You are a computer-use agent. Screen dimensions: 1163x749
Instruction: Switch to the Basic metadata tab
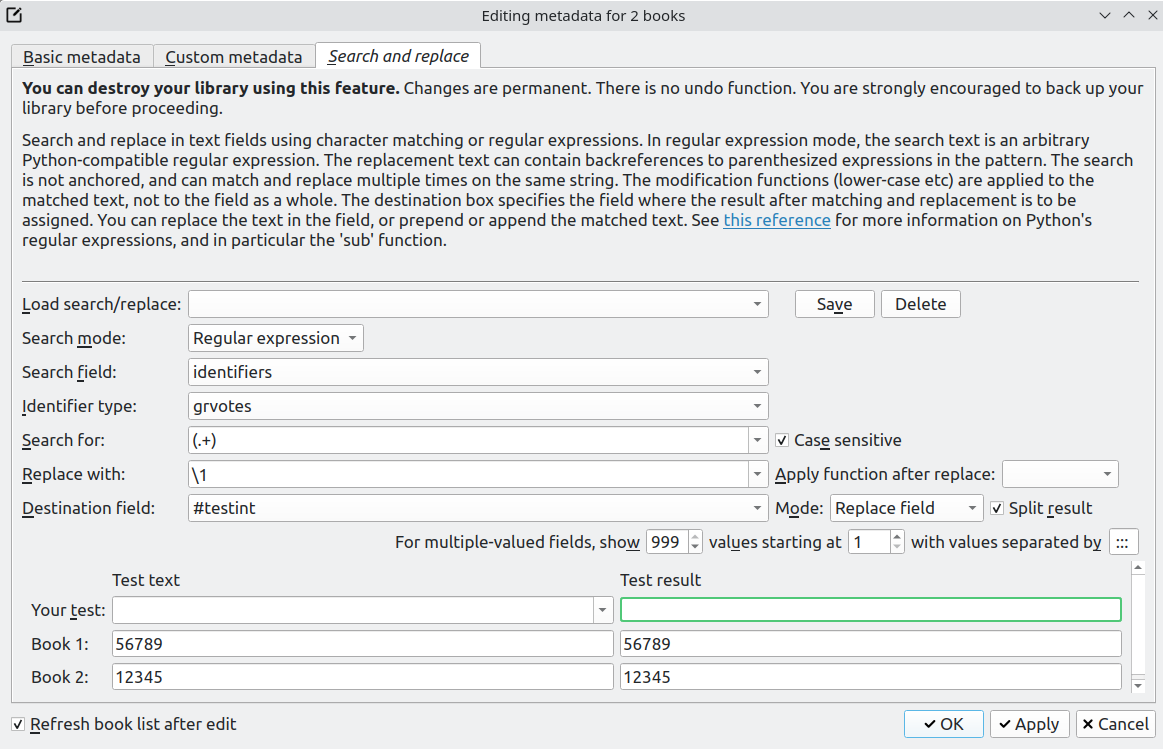click(82, 57)
